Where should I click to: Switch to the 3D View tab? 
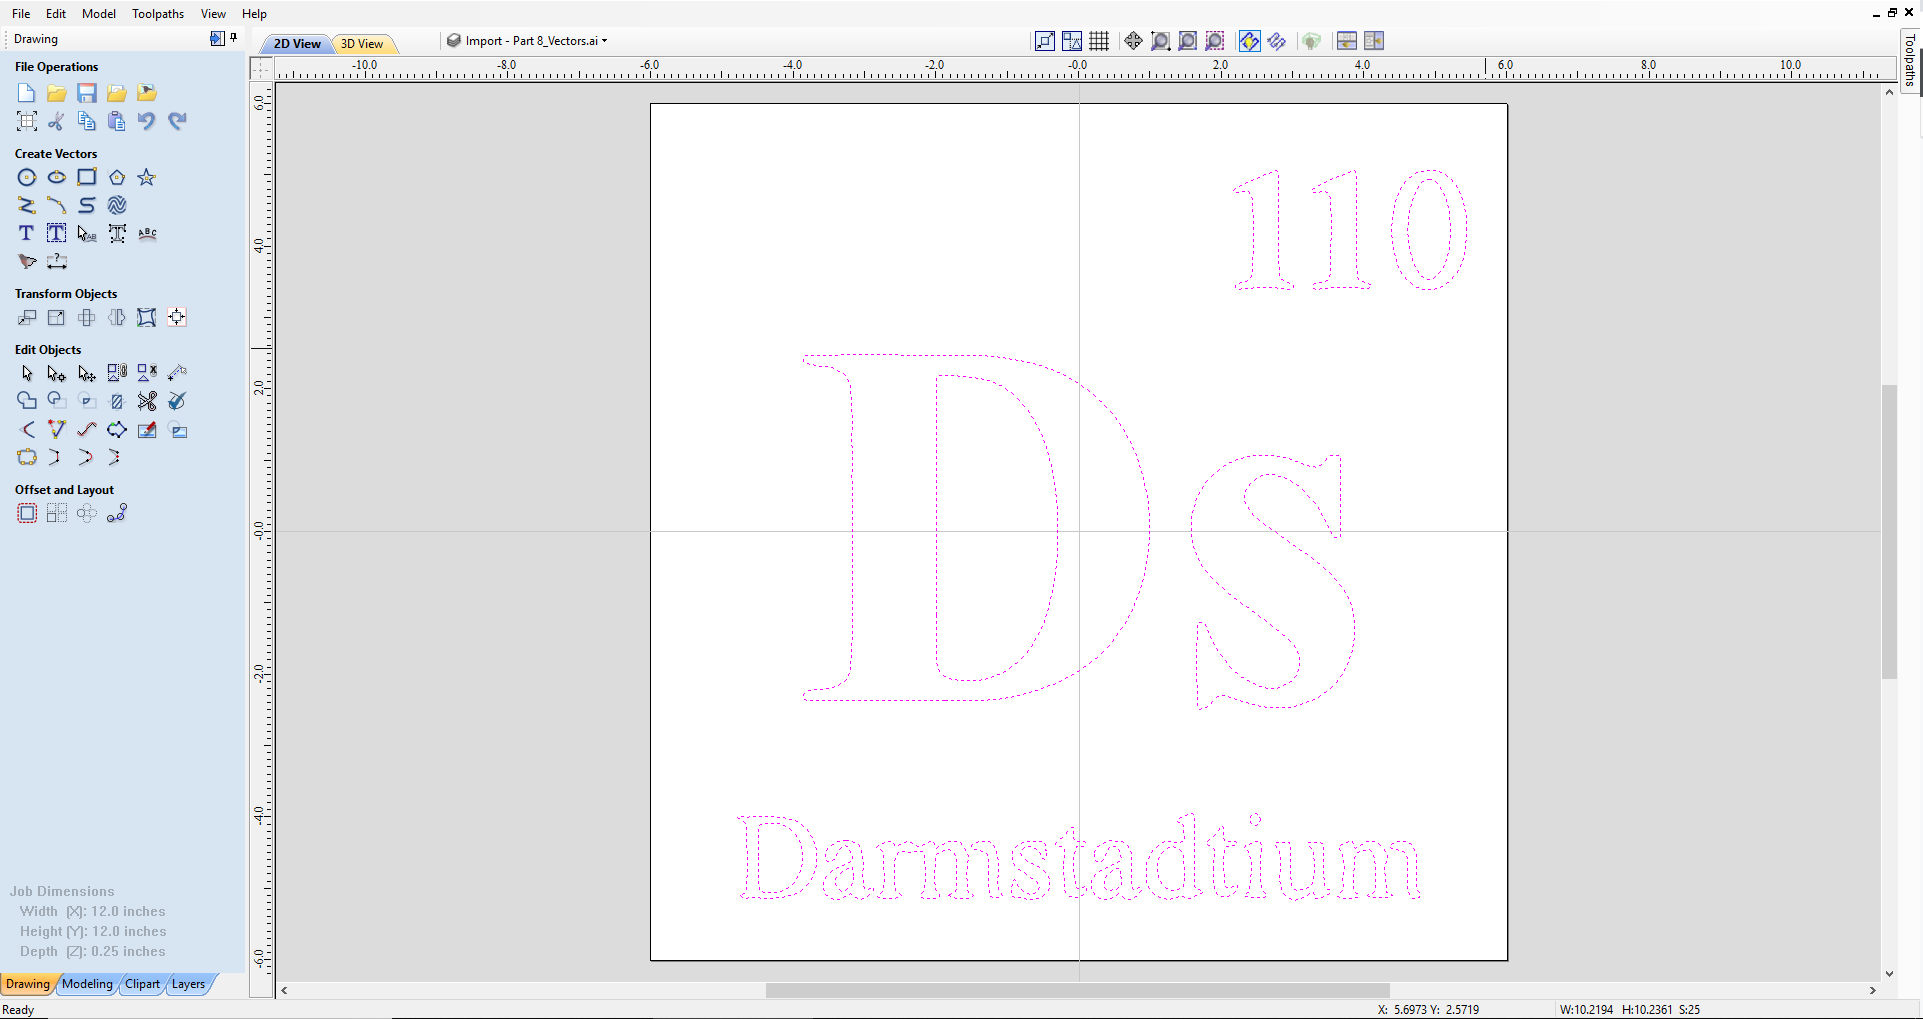click(362, 43)
